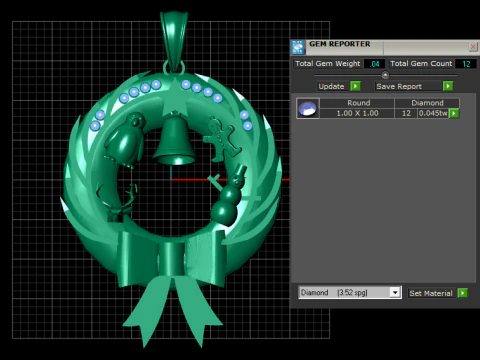Screen dimensions: 480x360
Task: Select the snowman figure on the wreath
Action: click(228, 197)
